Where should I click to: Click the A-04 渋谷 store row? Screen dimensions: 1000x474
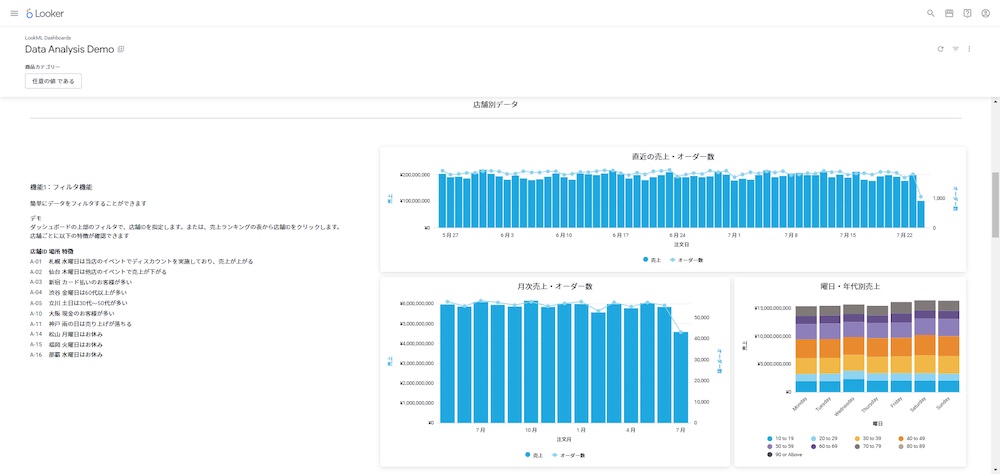point(78,292)
